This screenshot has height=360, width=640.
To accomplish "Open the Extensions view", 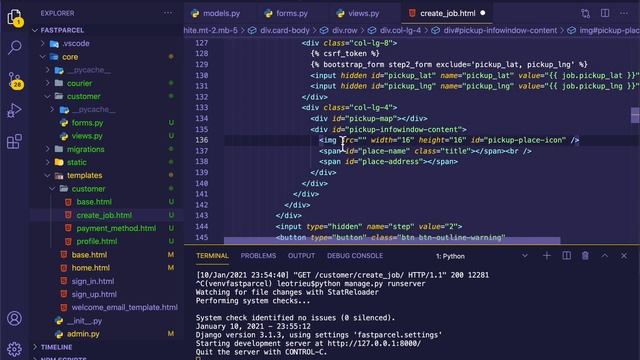I will point(14,141).
